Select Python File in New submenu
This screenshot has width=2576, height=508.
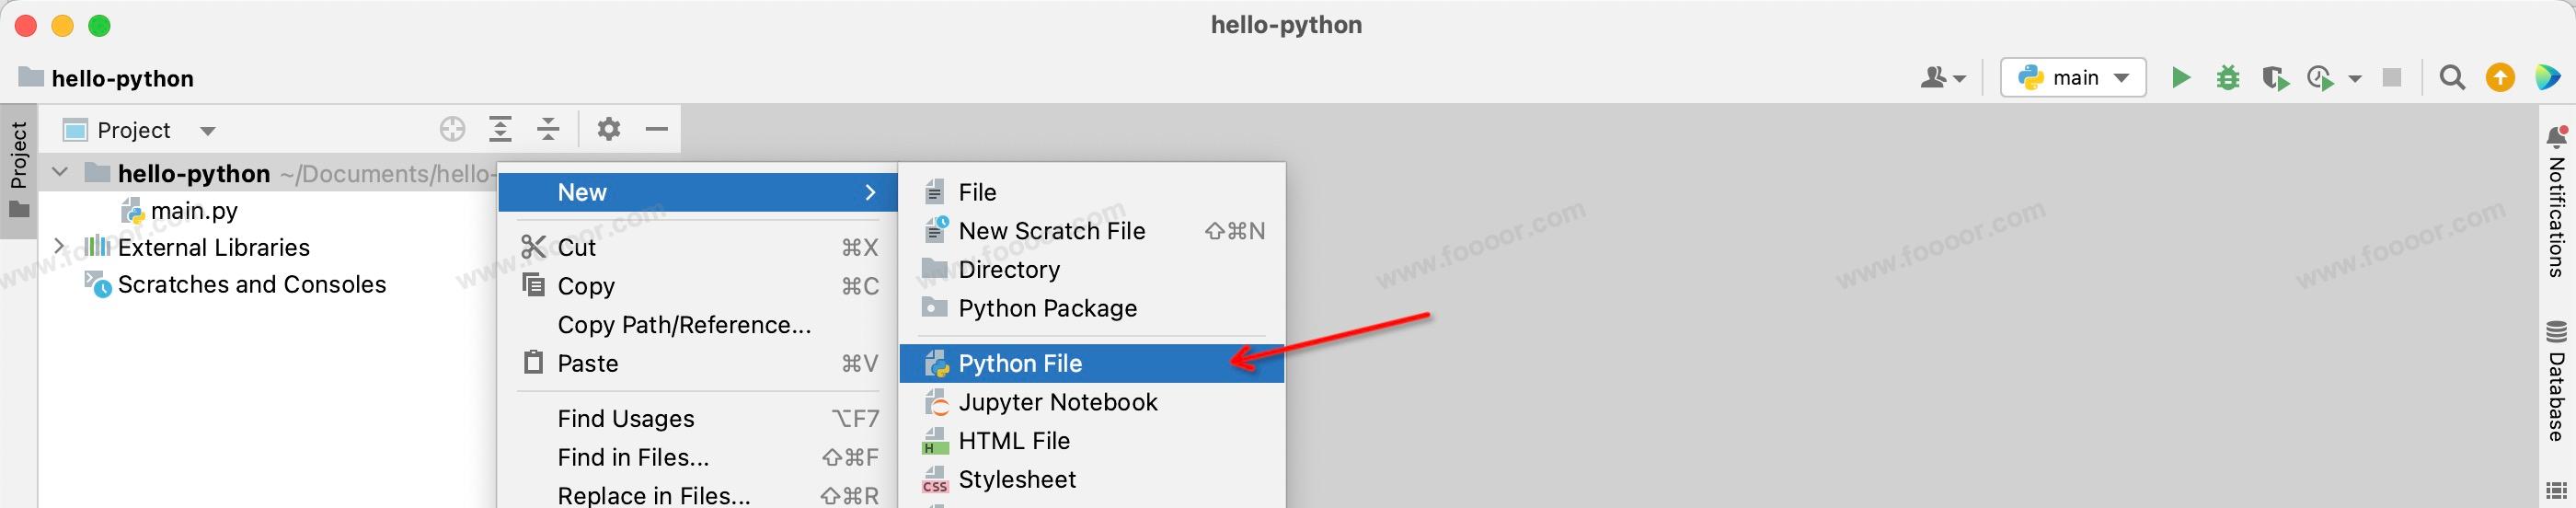pyautogui.click(x=1019, y=363)
